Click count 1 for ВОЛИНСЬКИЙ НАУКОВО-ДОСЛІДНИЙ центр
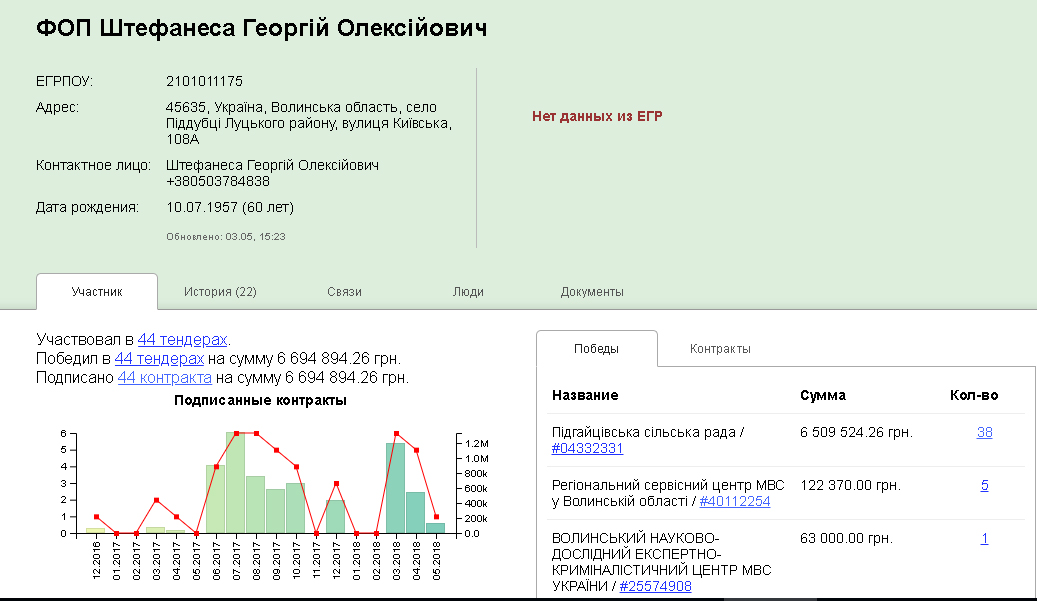This screenshot has width=1037, height=601. [x=984, y=539]
